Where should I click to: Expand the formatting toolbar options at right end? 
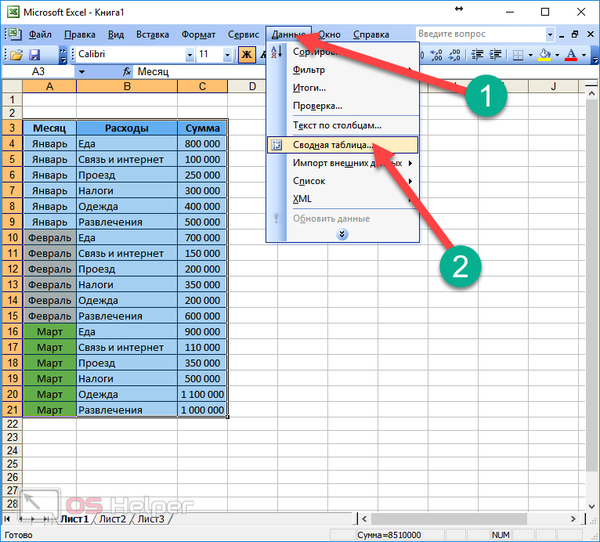595,55
